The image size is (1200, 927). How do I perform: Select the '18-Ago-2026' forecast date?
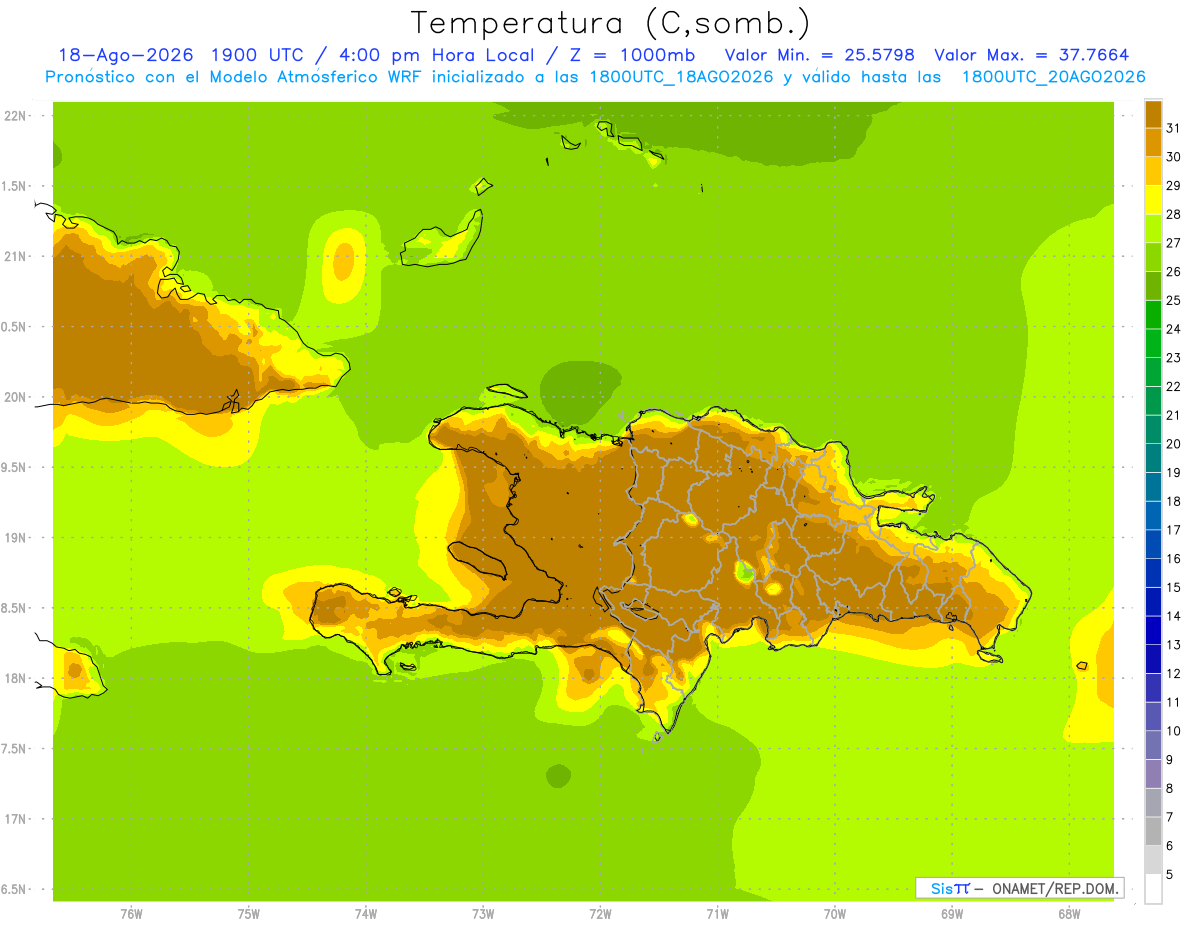(x=125, y=55)
